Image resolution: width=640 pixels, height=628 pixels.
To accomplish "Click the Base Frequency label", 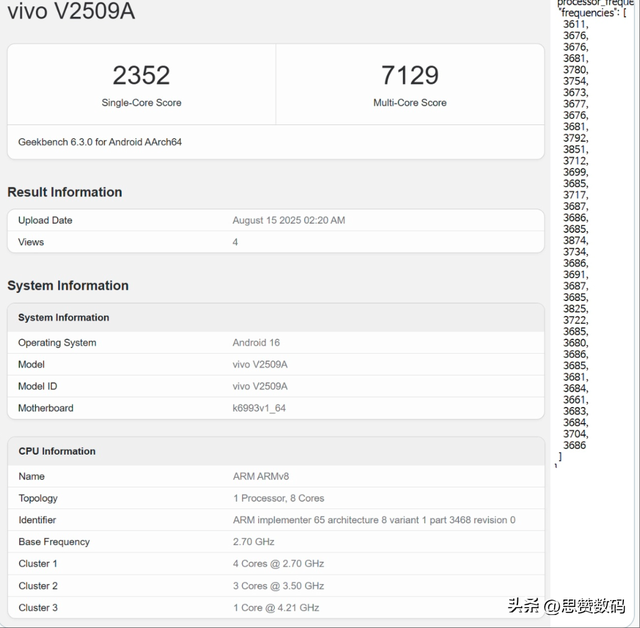I will (x=54, y=542).
